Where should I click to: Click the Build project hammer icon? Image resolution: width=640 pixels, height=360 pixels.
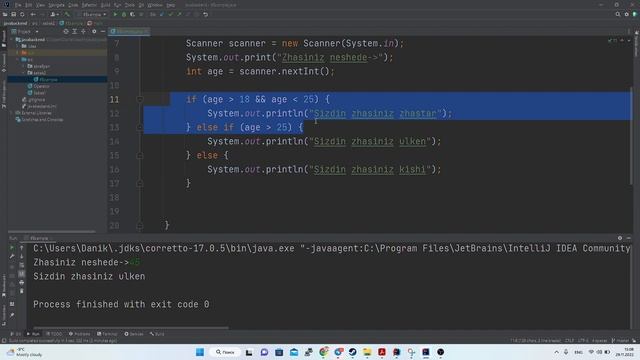(67, 14)
